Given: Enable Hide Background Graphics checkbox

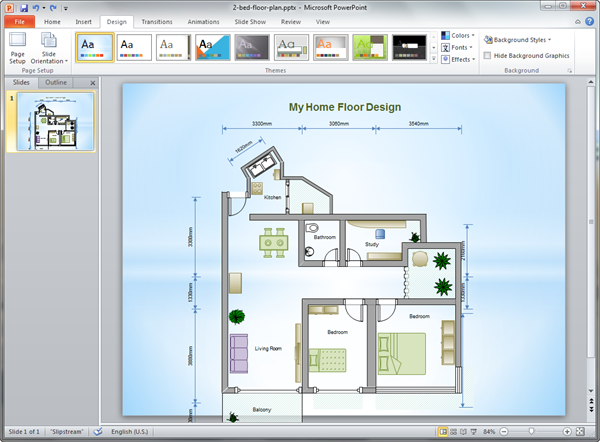Looking at the screenshot, I should [x=487, y=56].
